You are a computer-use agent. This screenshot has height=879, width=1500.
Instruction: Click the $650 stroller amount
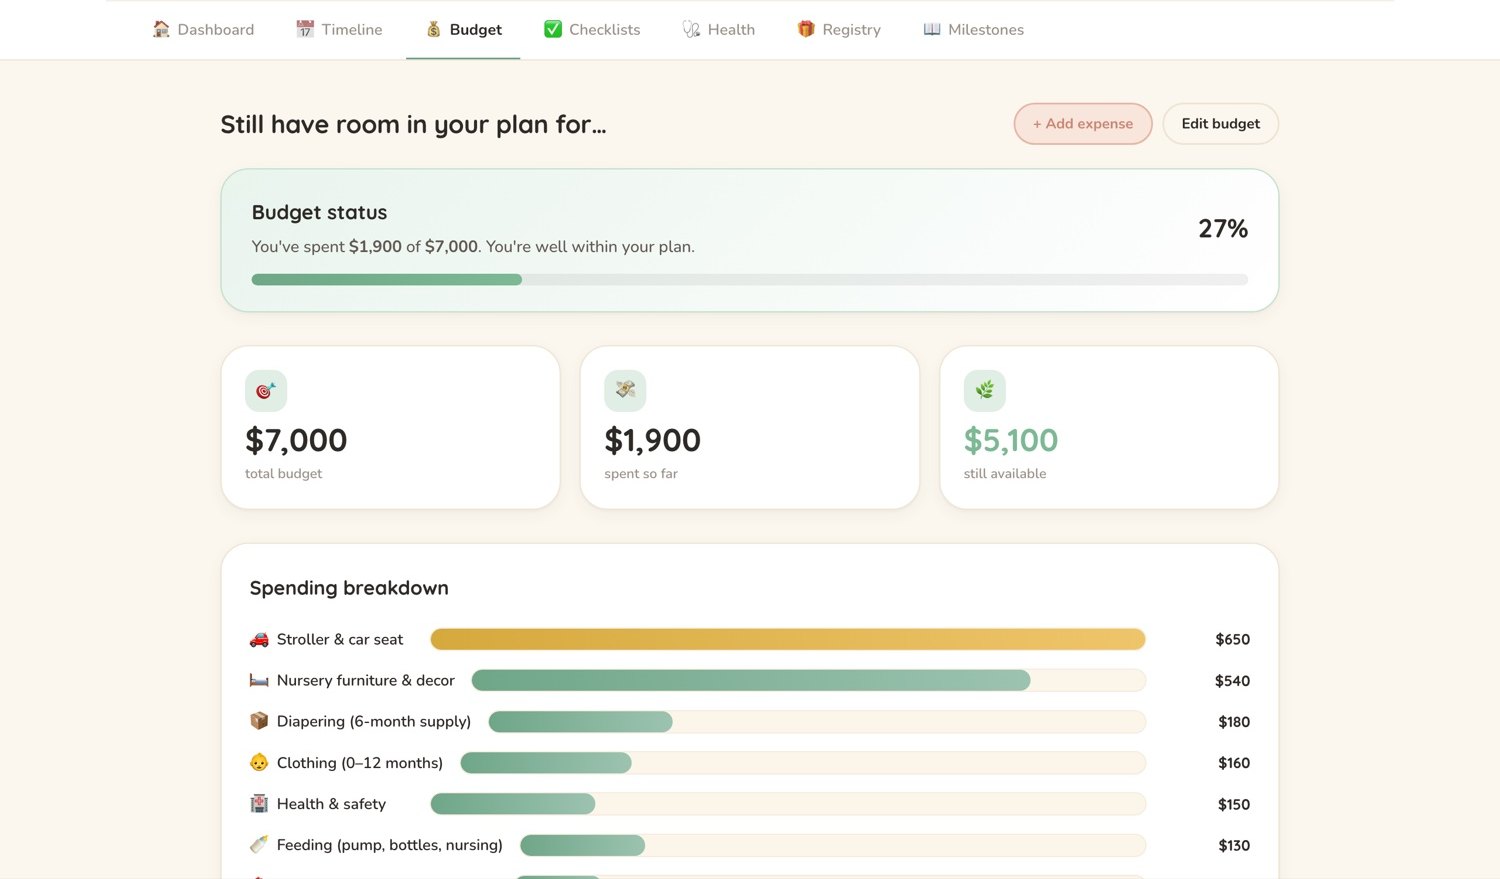click(x=1233, y=639)
